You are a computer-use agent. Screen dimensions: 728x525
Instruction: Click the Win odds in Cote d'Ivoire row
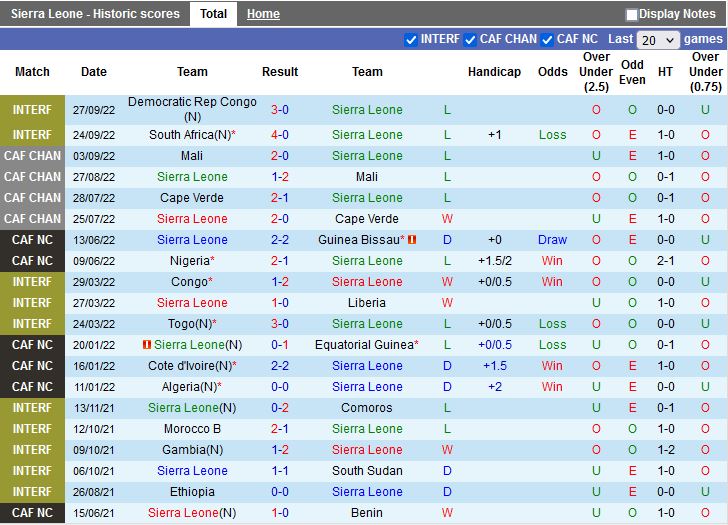click(552, 366)
